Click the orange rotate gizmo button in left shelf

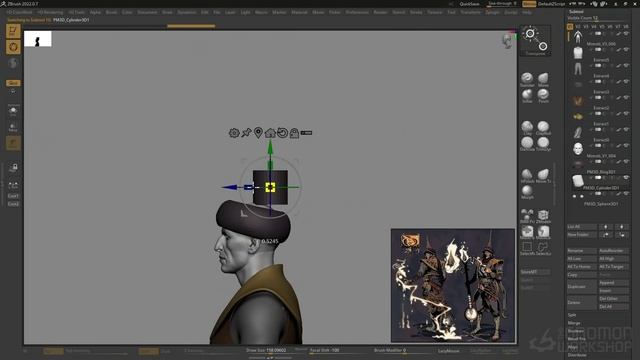(13, 47)
